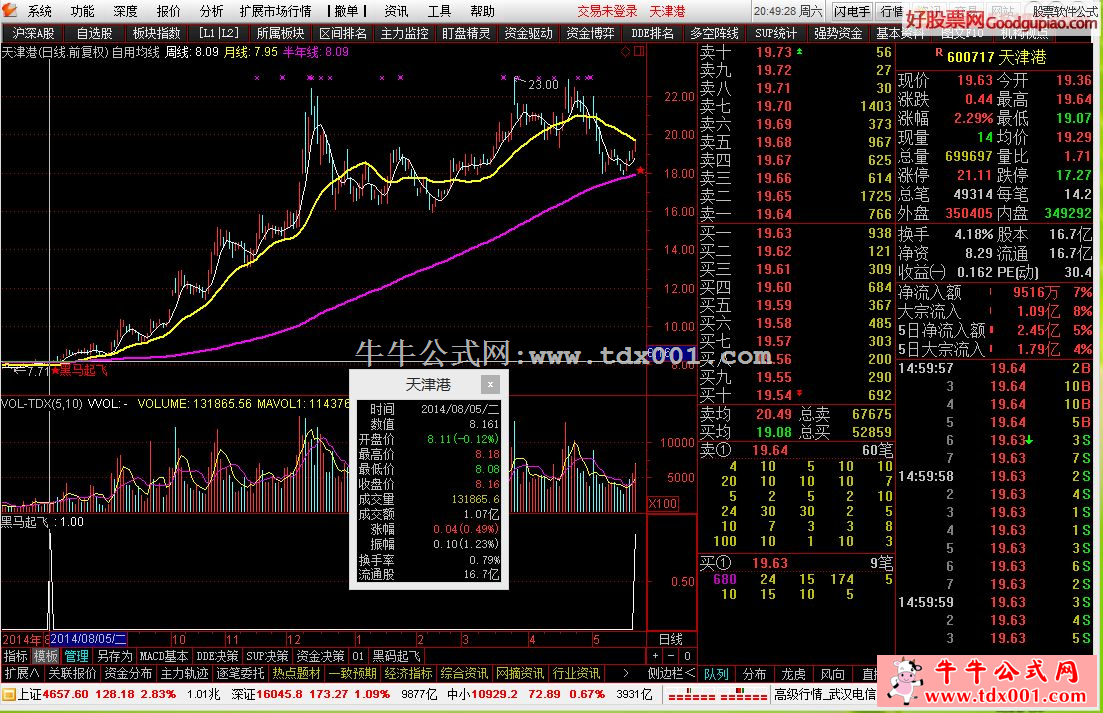The image size is (1103, 713).
Task: Switch to the 资金决策 template
Action: tap(321, 656)
